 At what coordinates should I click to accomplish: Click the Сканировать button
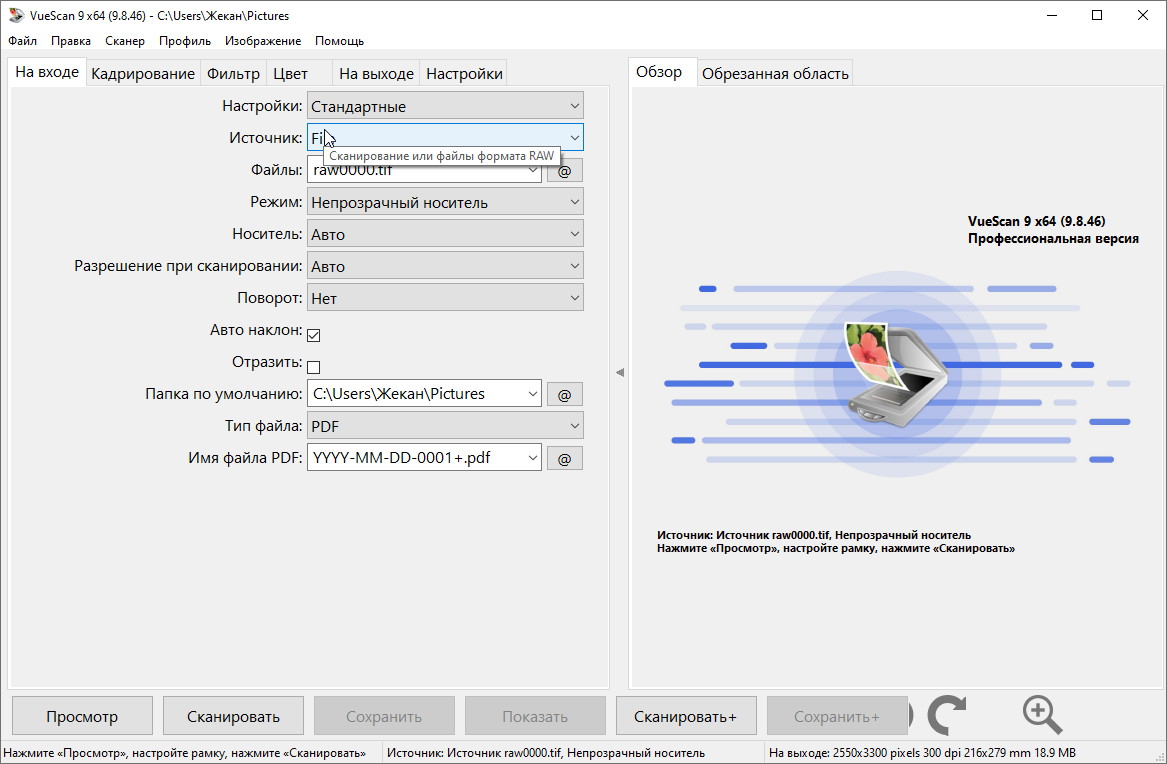(233, 716)
